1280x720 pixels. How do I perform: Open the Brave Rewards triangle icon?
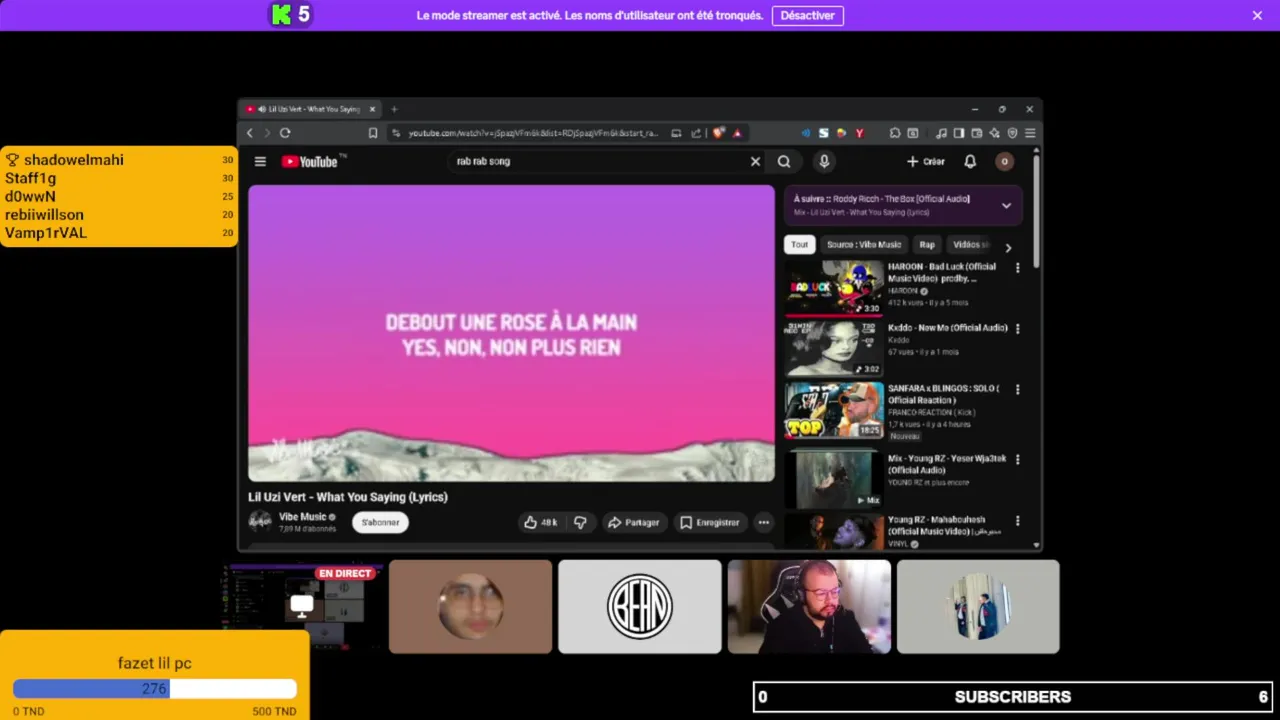tap(737, 133)
